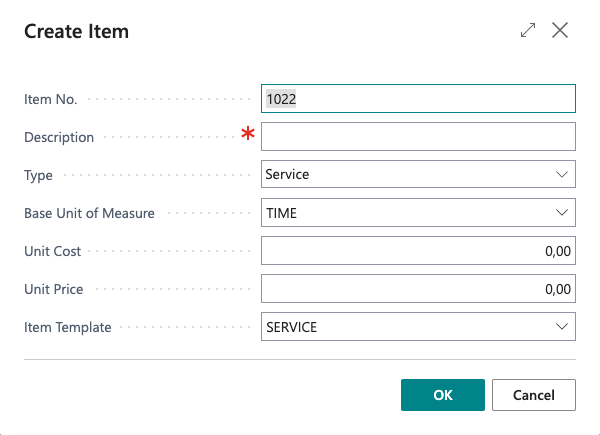The height and width of the screenshot is (435, 600).
Task: Close the Create Item dialog
Action: click(560, 31)
